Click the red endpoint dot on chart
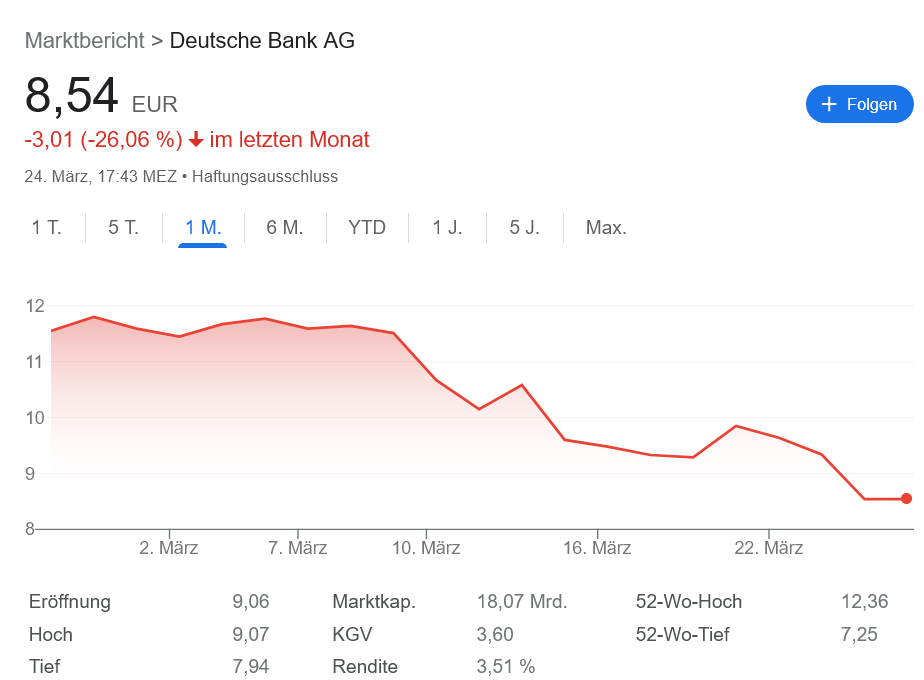Screen dimensions: 924x680 pyautogui.click(x=906, y=498)
